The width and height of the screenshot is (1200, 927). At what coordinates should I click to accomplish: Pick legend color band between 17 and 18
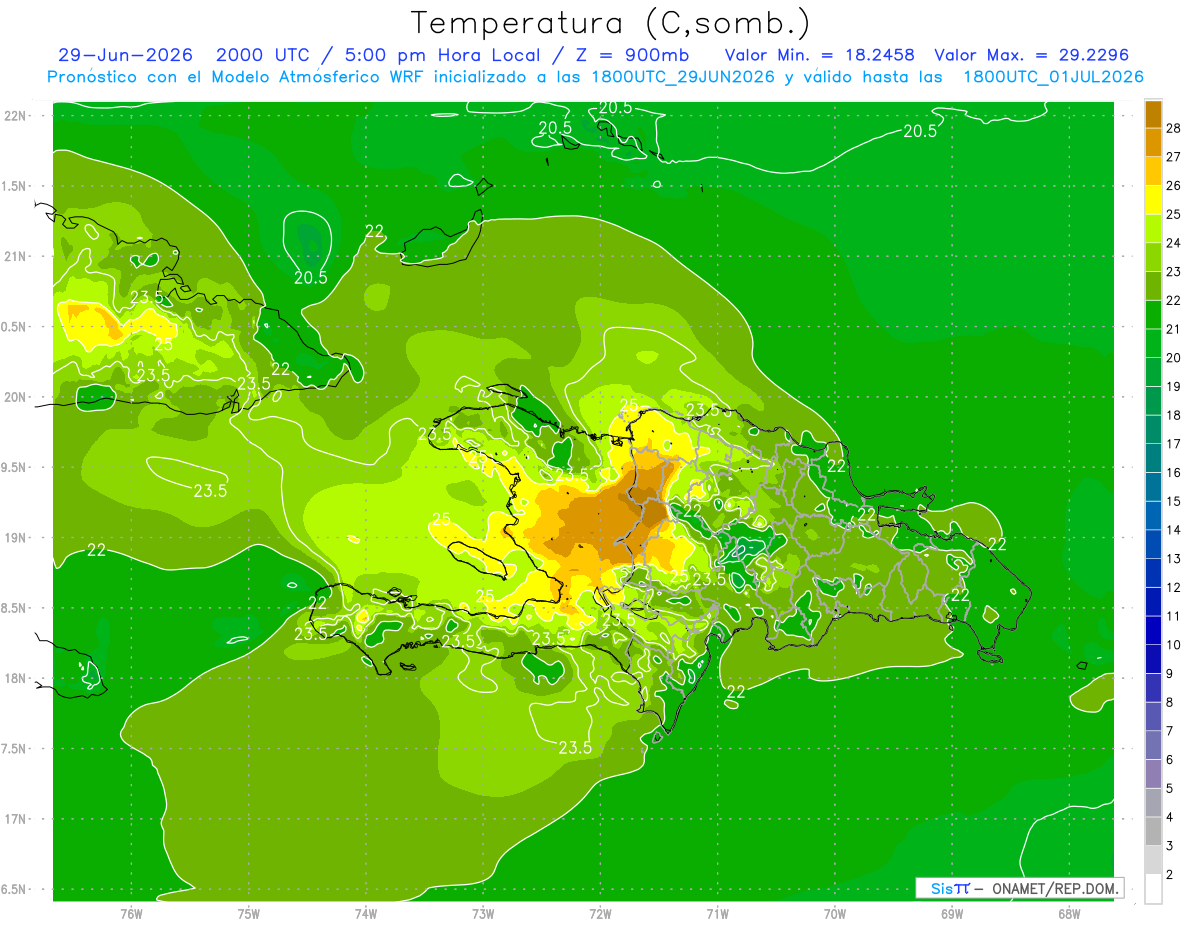[1153, 430]
